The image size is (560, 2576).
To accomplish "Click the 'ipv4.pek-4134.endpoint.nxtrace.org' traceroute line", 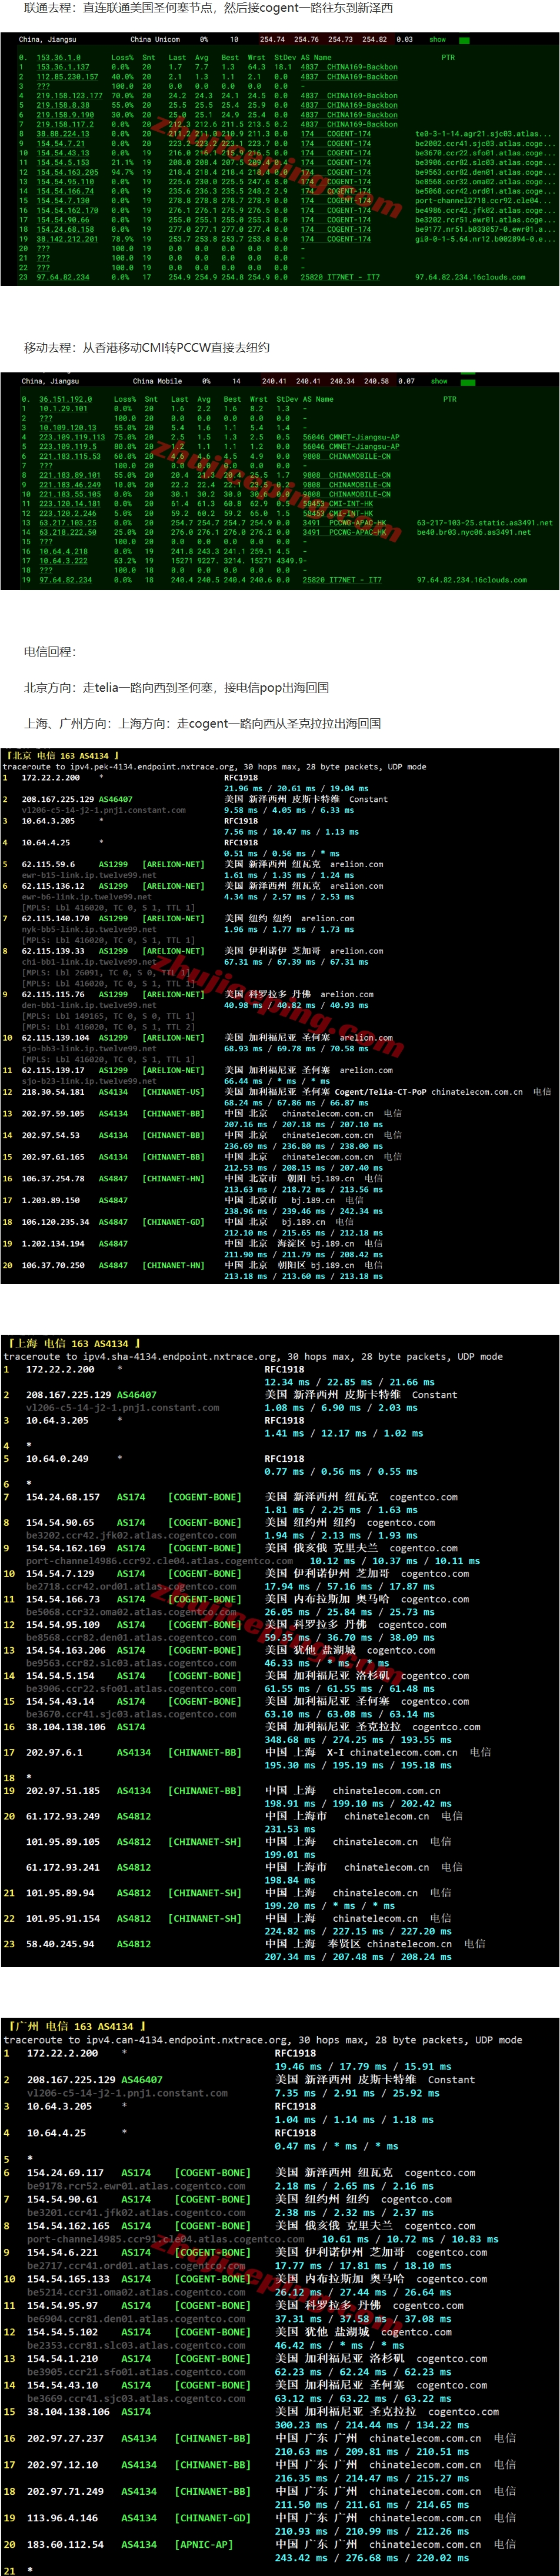I will click(215, 767).
